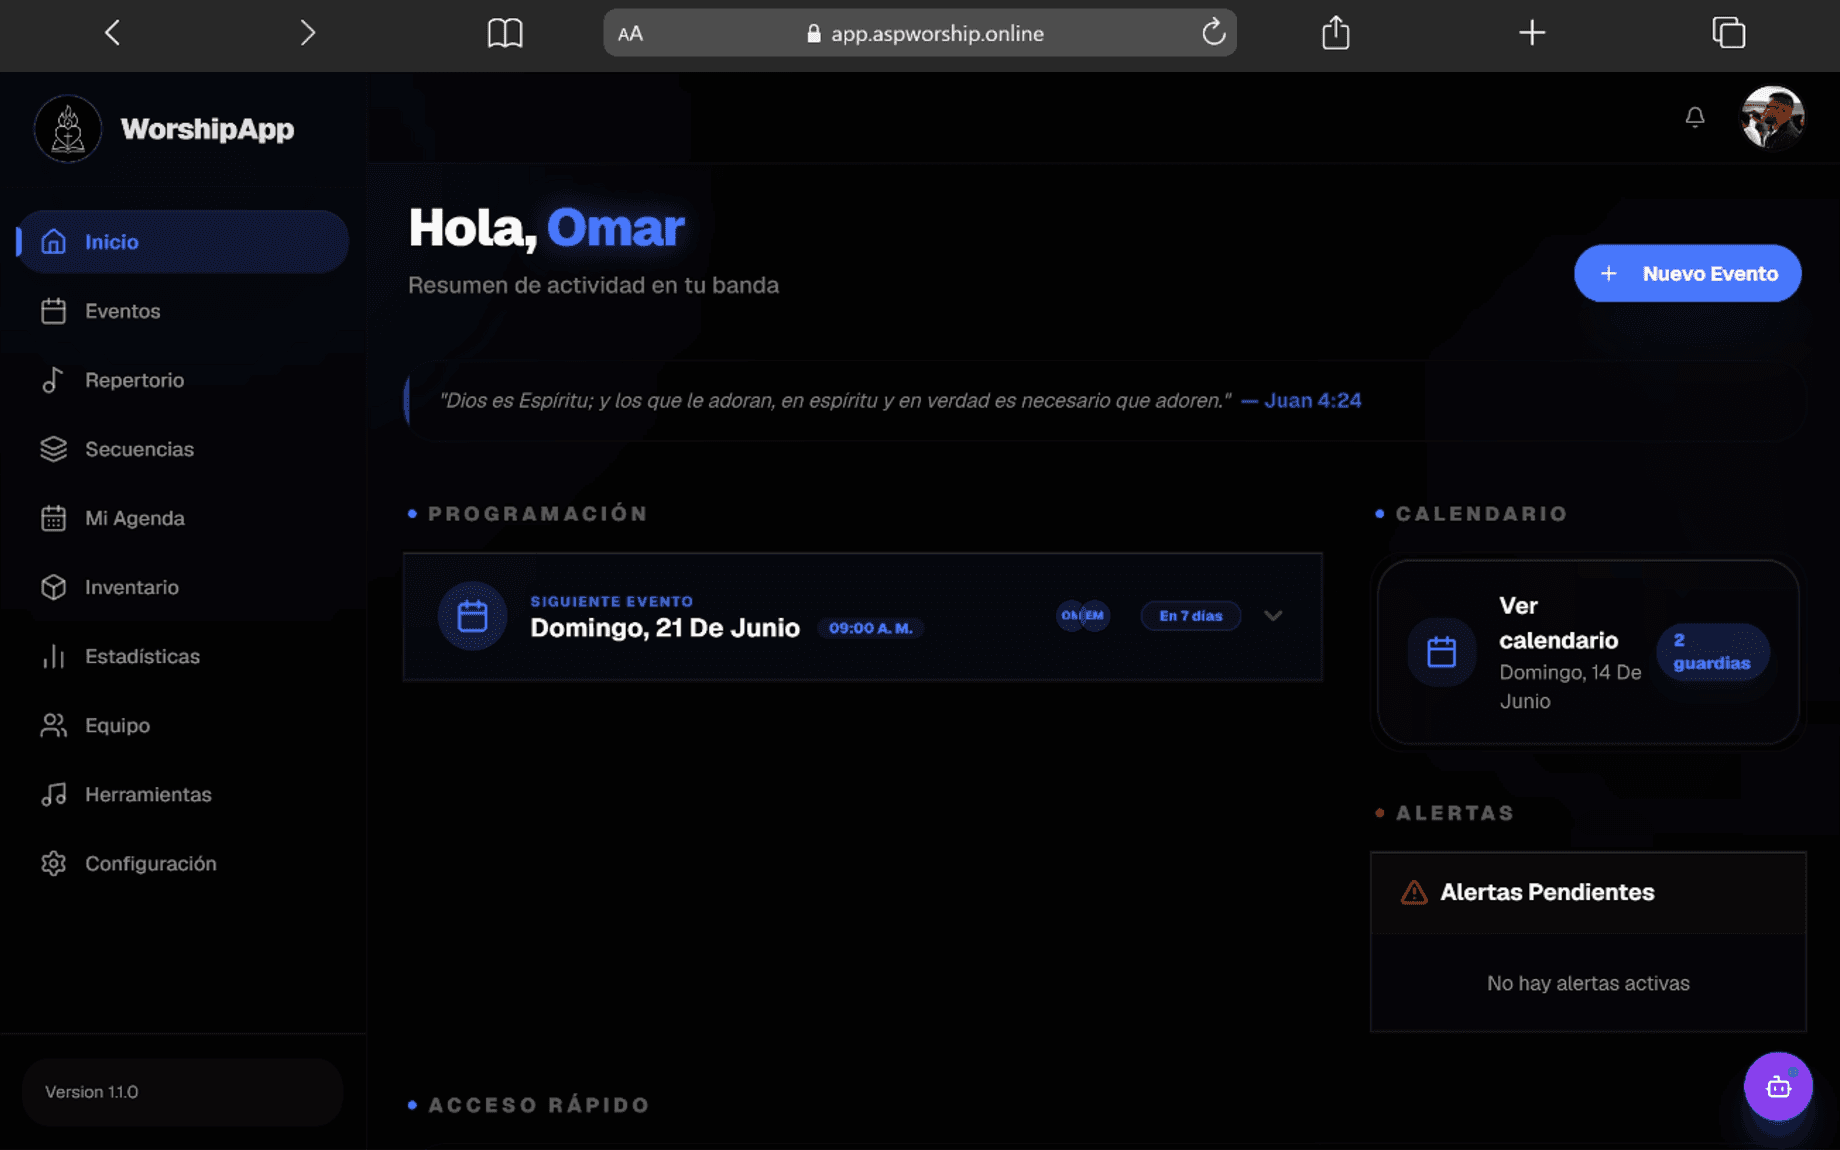Screen dimensions: 1840x1150
Task: Open the Safari share sheet icon
Action: tap(1335, 32)
